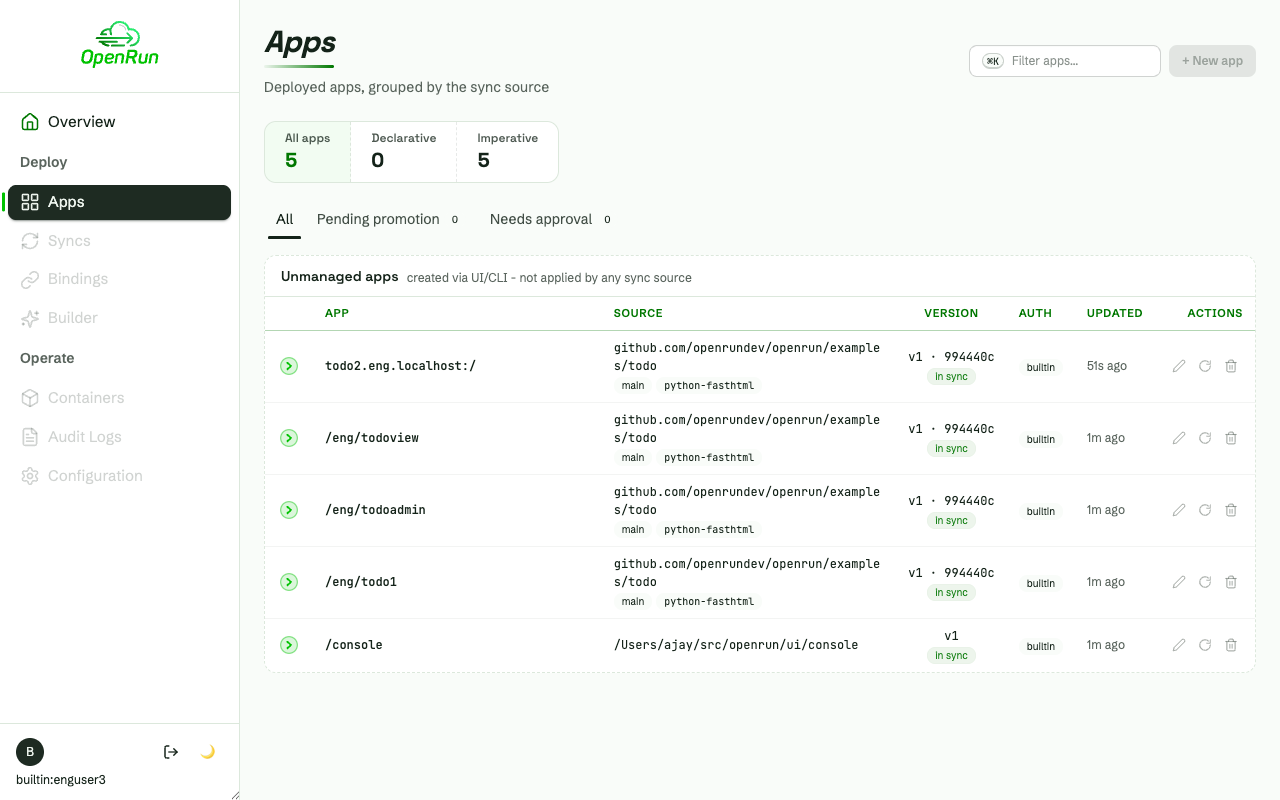Click the New app button
The width and height of the screenshot is (1280, 800).
pyautogui.click(x=1212, y=61)
